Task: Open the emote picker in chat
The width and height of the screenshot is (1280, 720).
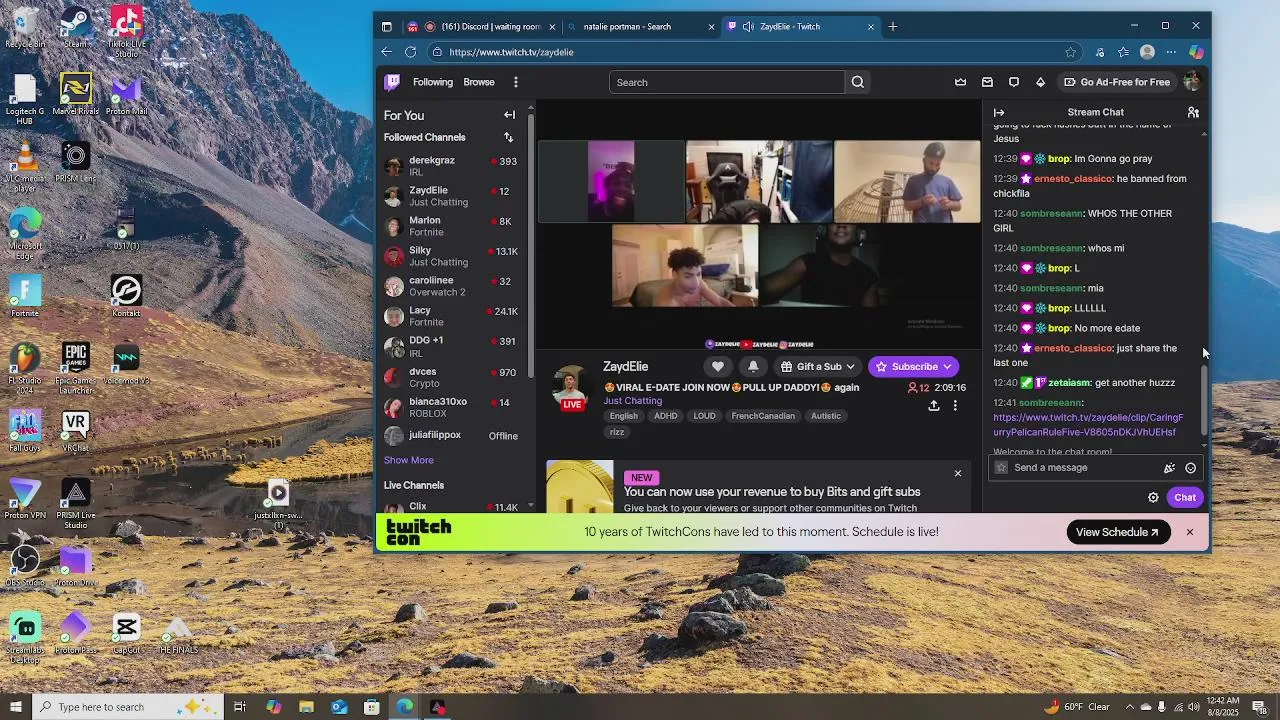Action: [x=1190, y=467]
